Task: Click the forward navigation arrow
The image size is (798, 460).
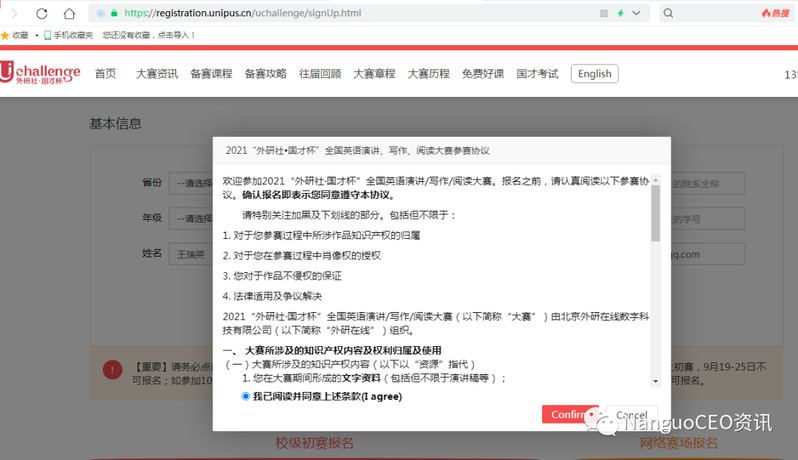Action: point(14,14)
